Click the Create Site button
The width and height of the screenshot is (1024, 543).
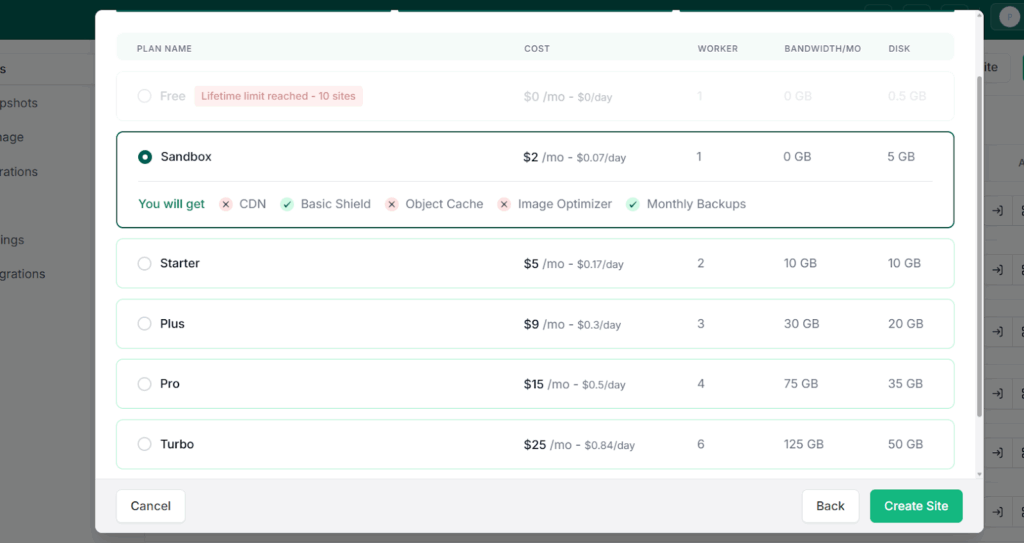point(916,506)
